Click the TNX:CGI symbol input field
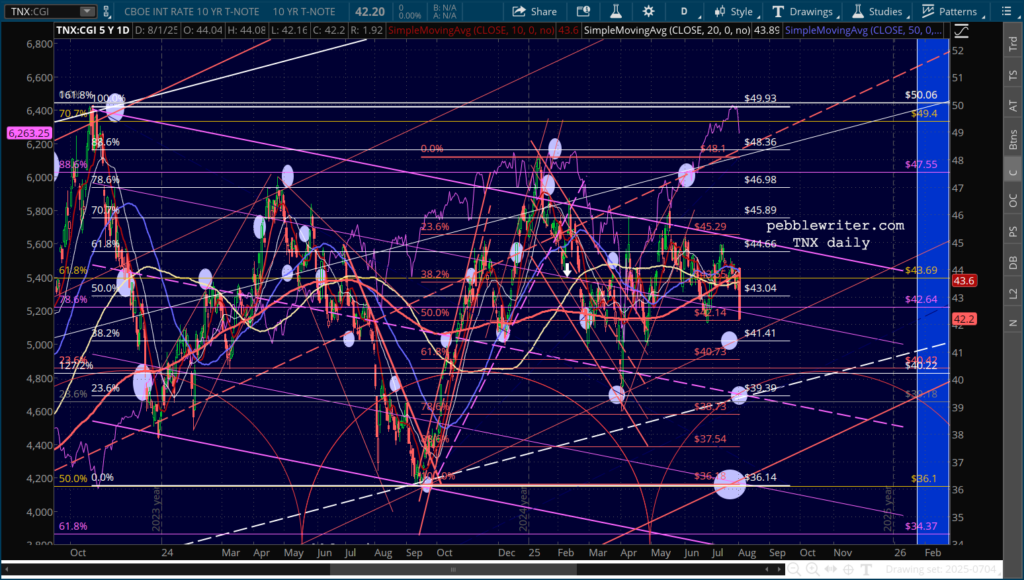Image resolution: width=1024 pixels, height=580 pixels. (40, 12)
